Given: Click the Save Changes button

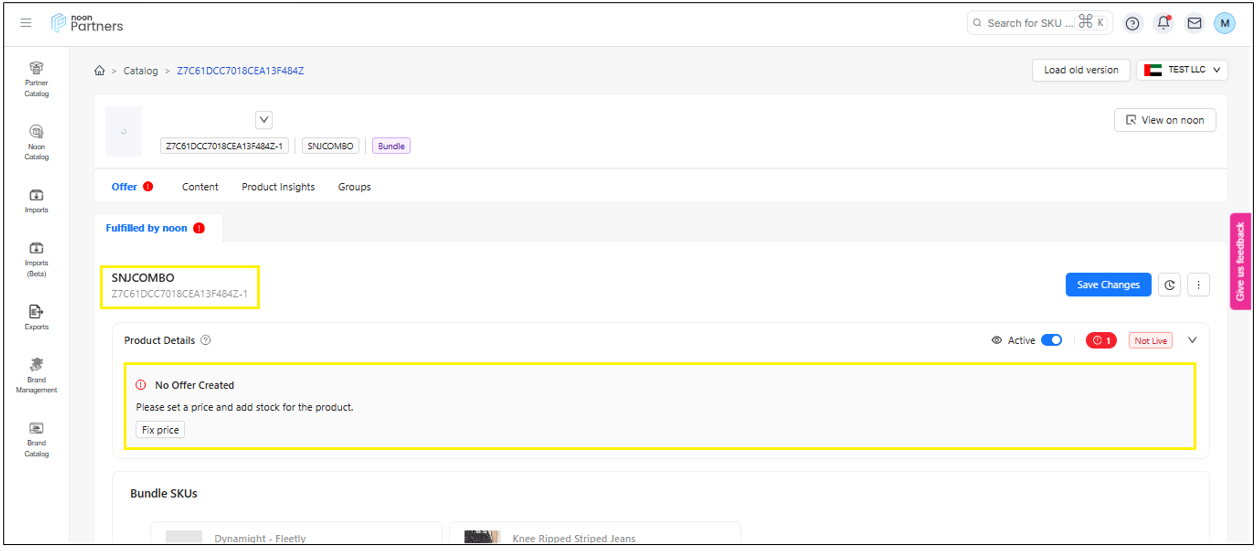Looking at the screenshot, I should pyautogui.click(x=1108, y=285).
